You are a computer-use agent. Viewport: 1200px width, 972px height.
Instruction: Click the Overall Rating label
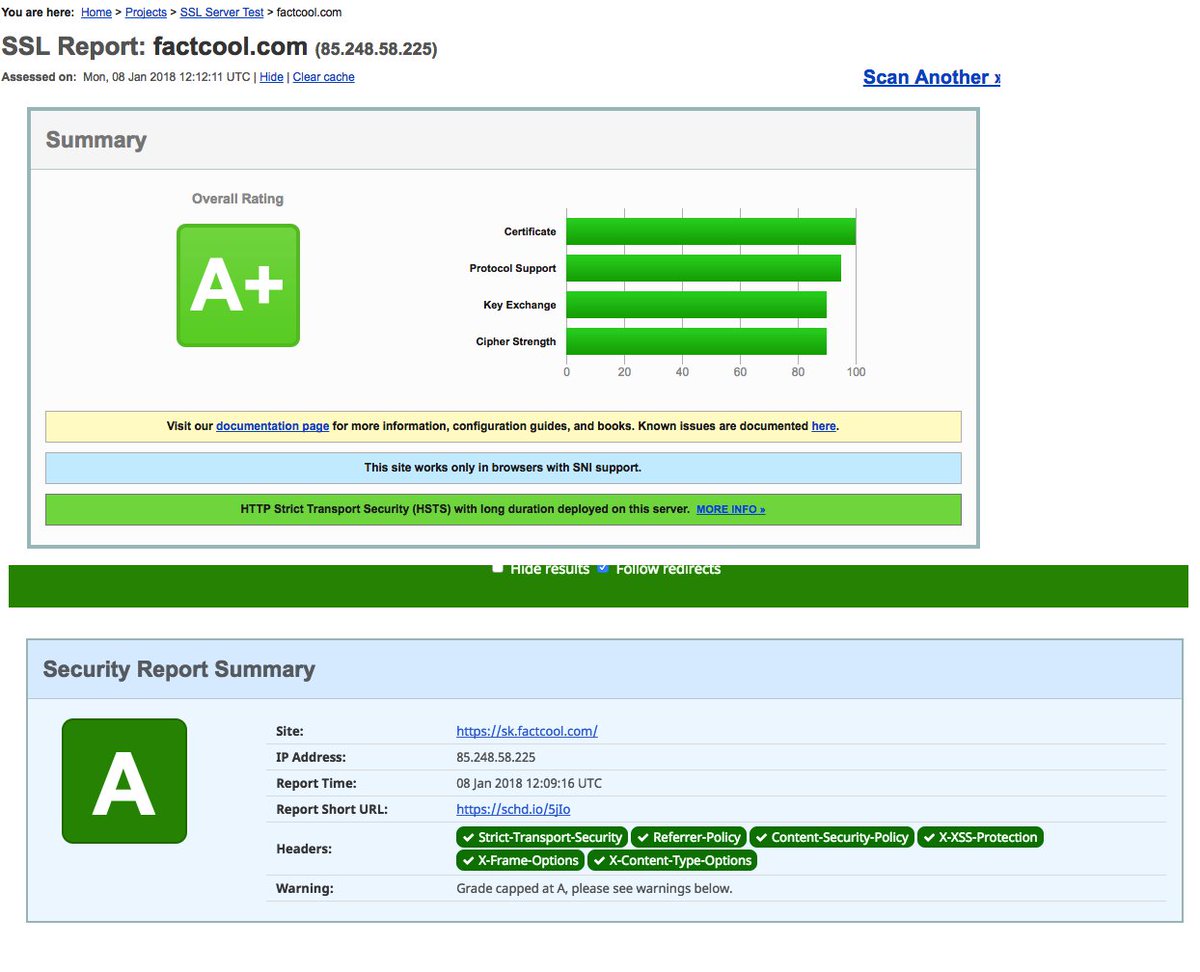(238, 199)
